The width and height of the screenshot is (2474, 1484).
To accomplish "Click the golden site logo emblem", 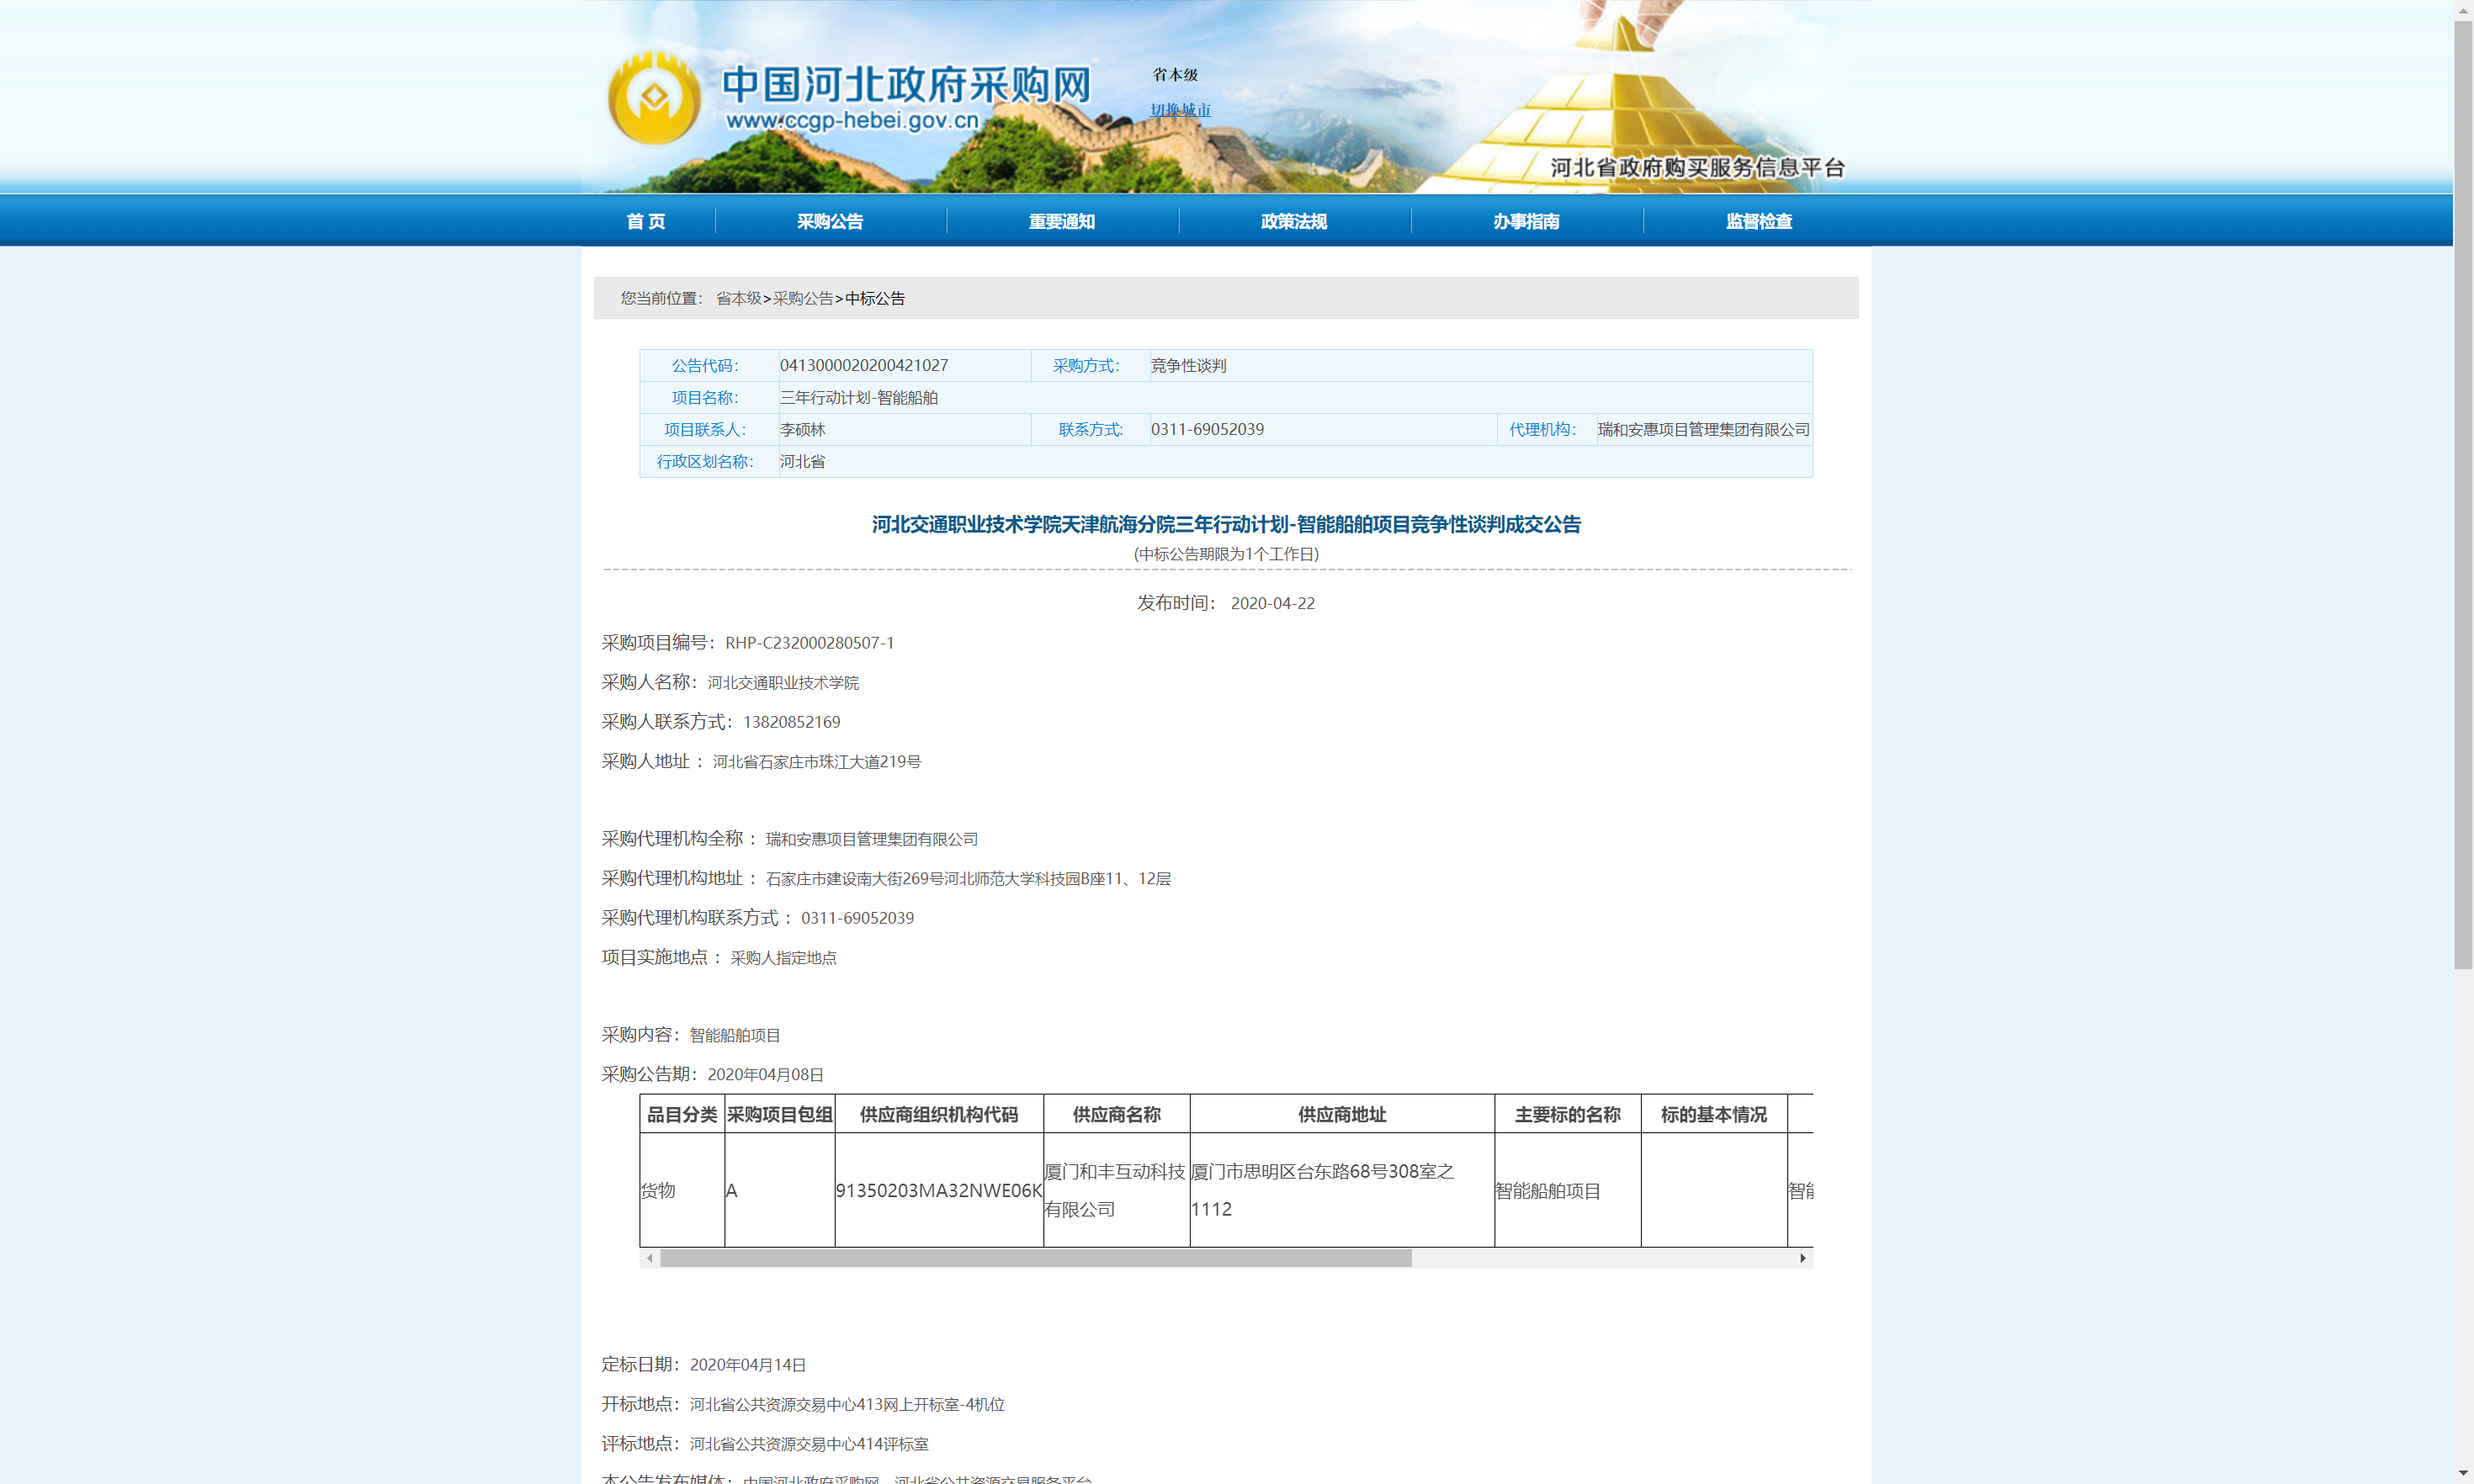I will click(x=654, y=98).
